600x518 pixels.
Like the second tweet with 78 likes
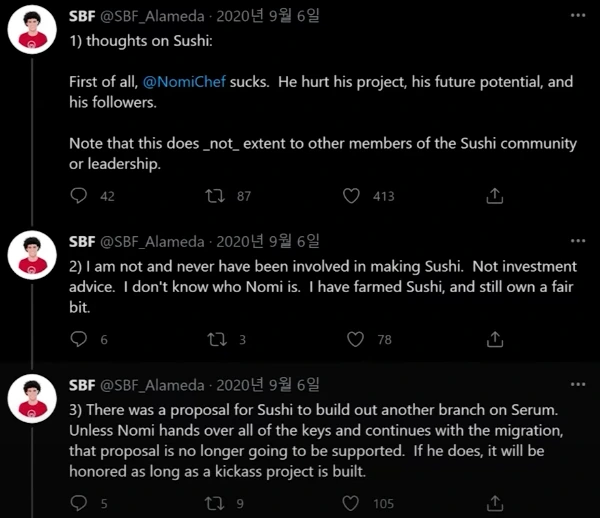coord(351,340)
